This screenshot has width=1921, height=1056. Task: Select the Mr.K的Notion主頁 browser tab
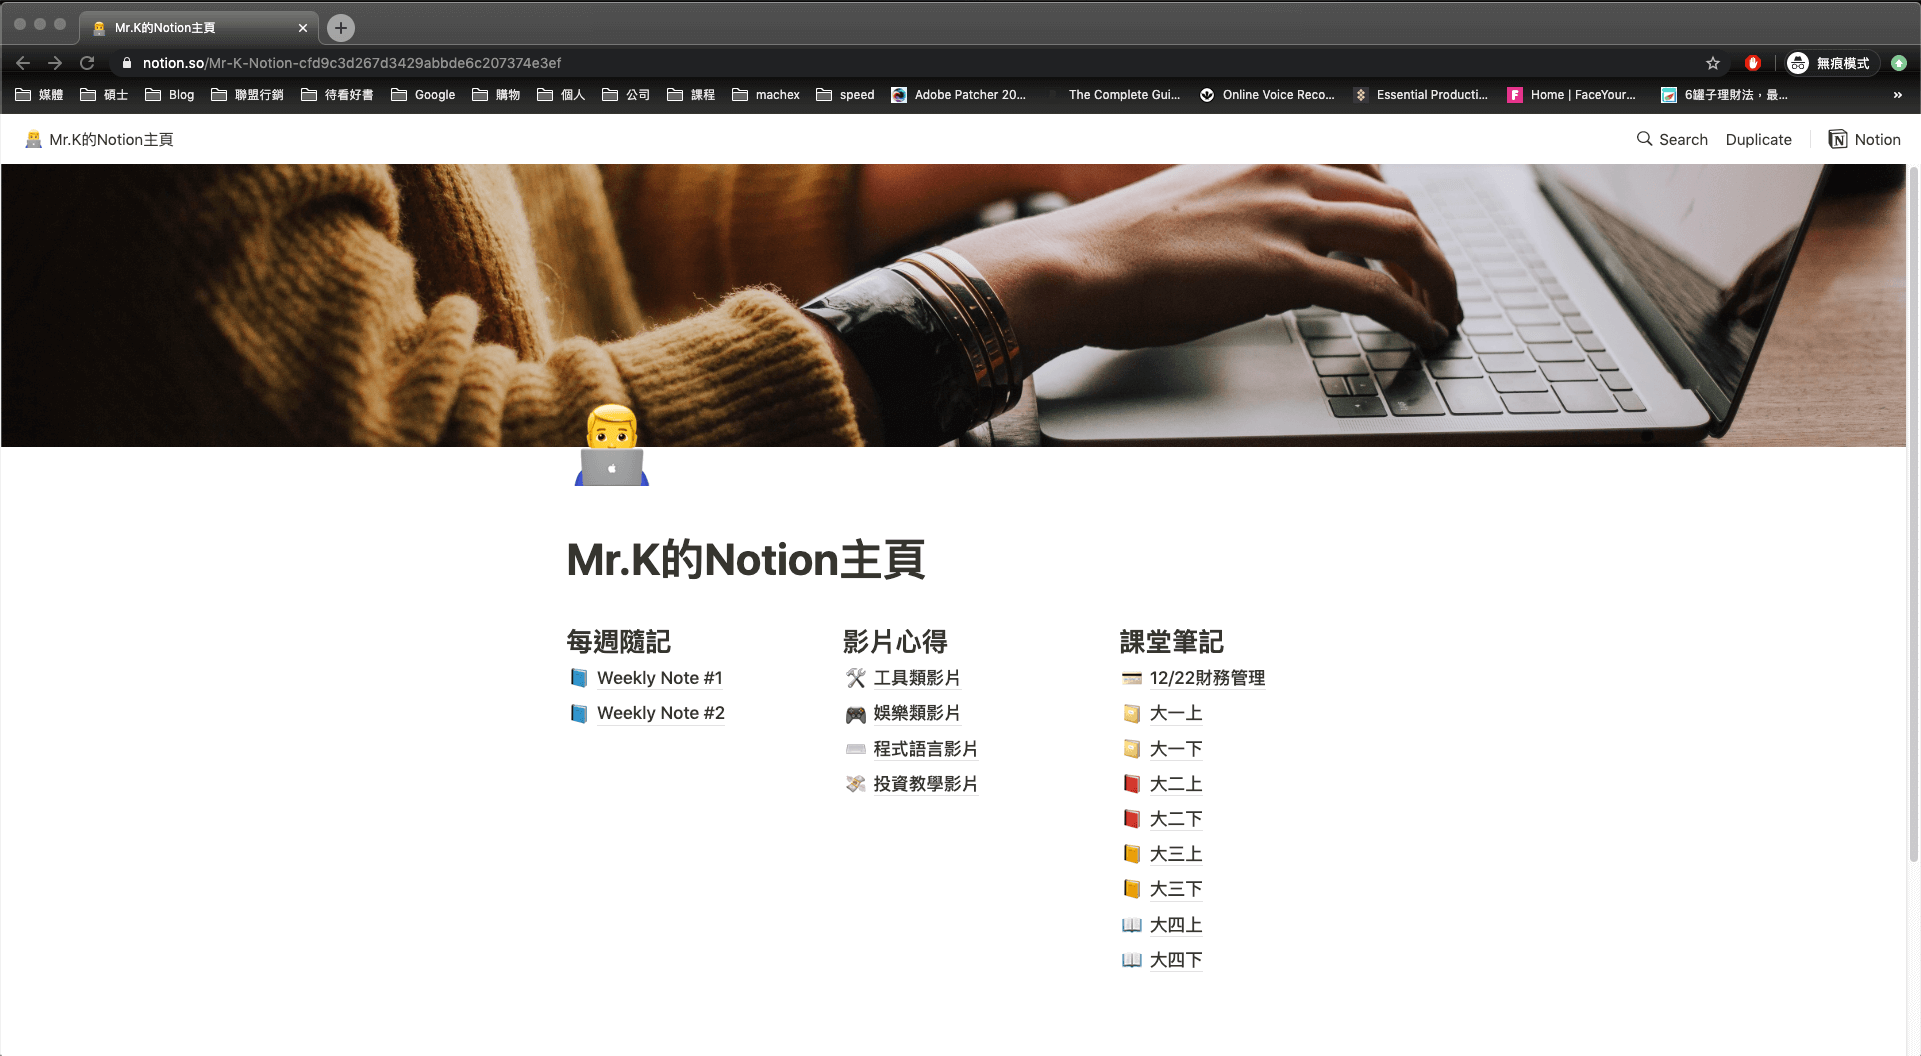pos(199,28)
